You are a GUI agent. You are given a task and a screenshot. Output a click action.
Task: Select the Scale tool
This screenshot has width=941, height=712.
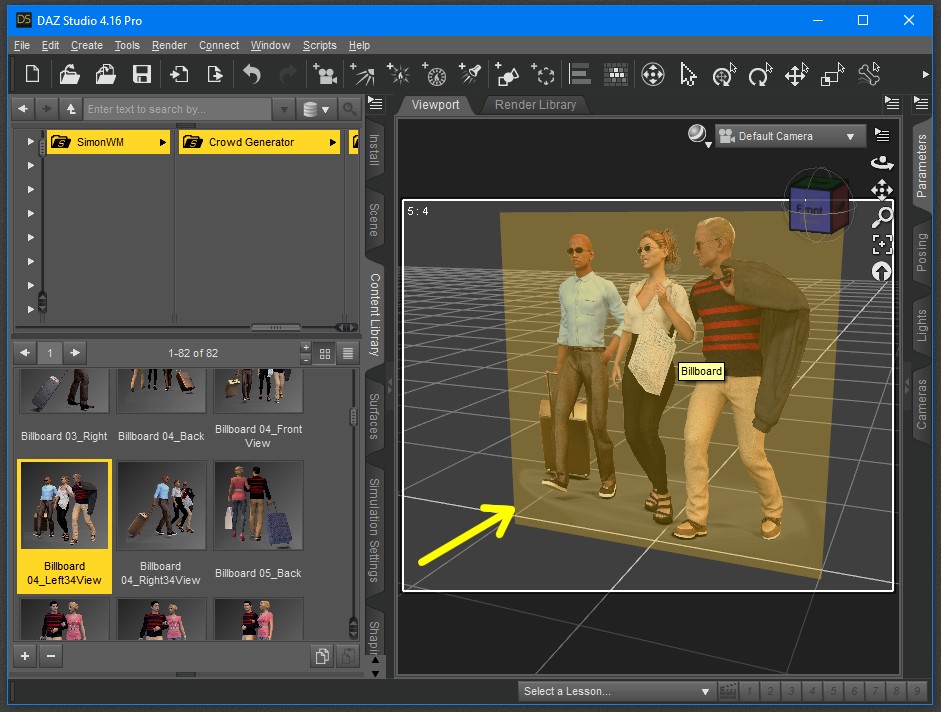click(x=832, y=74)
